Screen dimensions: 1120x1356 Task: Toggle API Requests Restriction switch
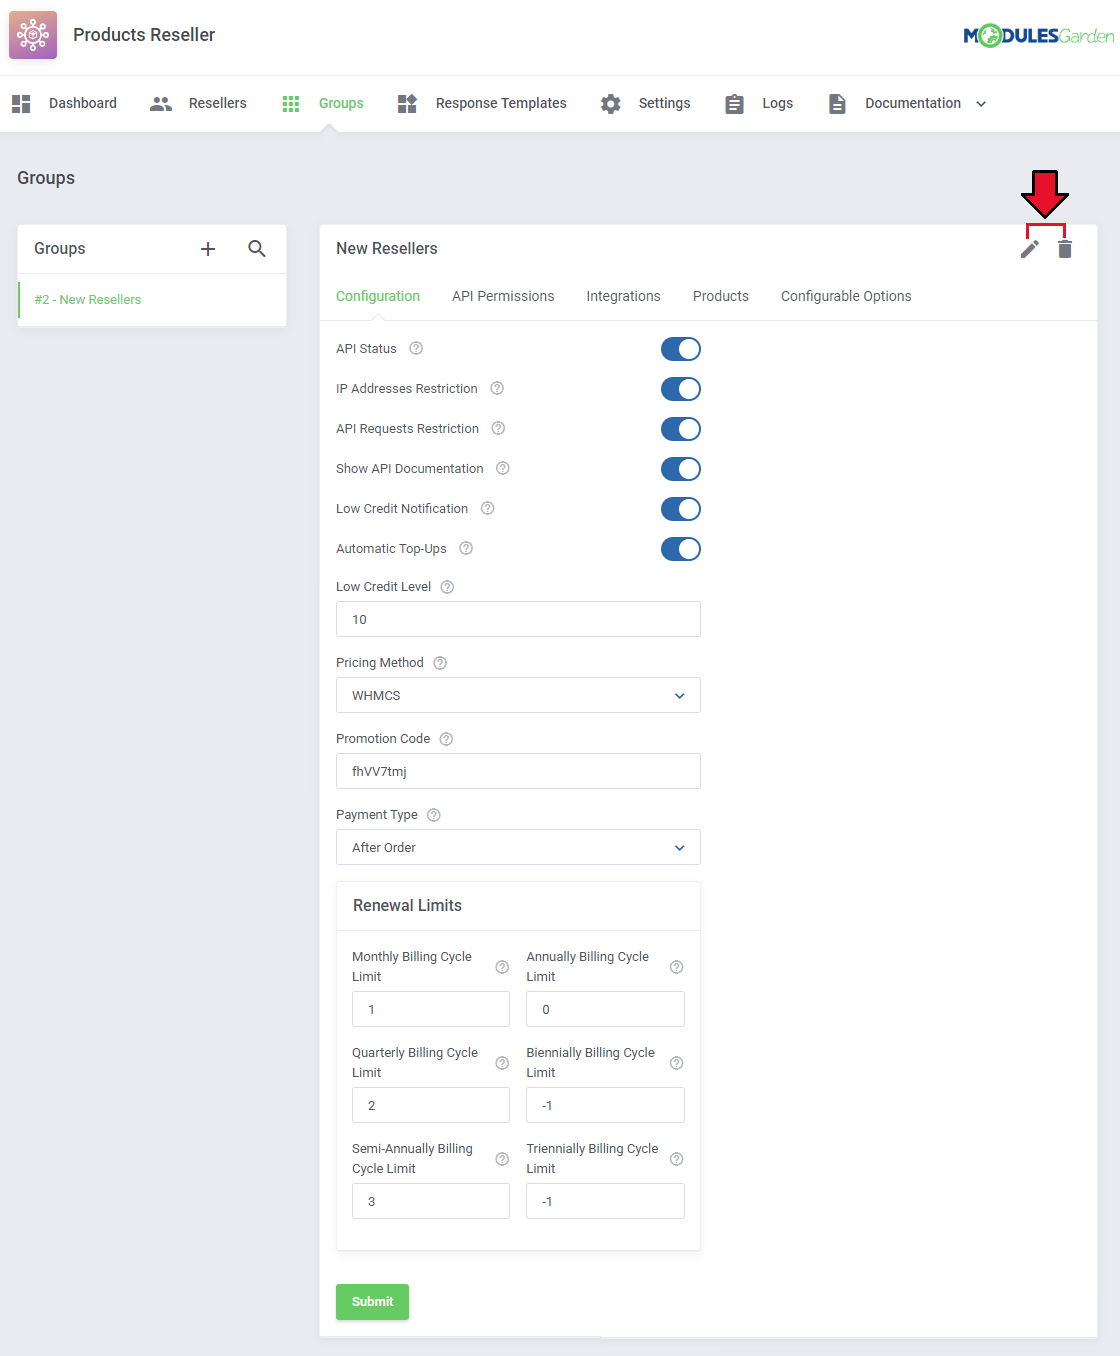[x=681, y=429]
